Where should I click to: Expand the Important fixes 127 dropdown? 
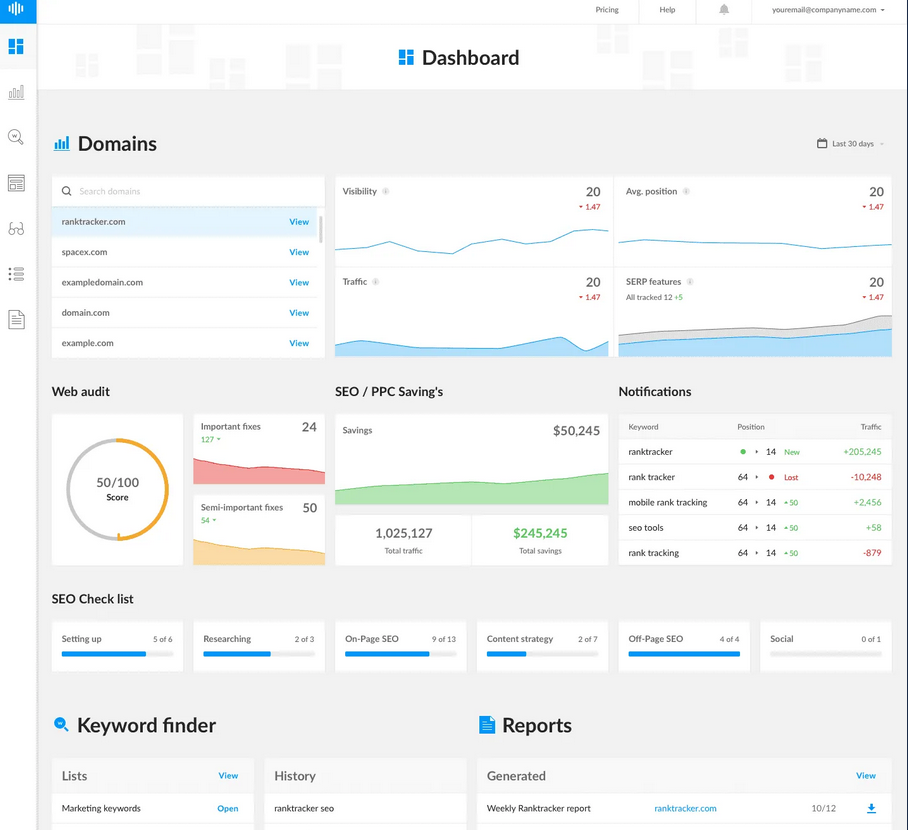211,439
